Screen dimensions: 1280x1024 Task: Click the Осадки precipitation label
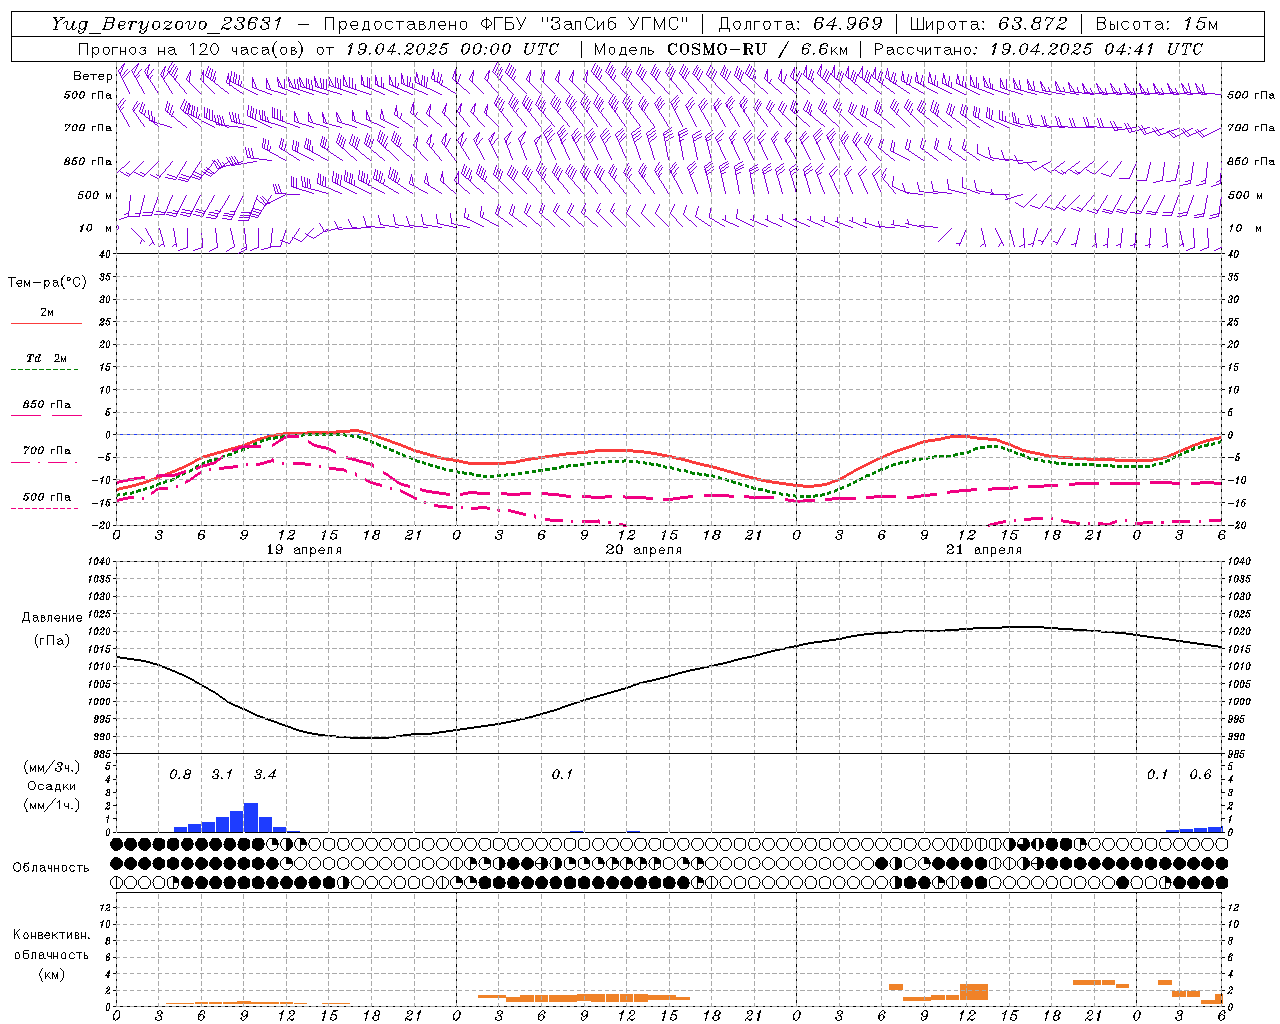click(51, 786)
